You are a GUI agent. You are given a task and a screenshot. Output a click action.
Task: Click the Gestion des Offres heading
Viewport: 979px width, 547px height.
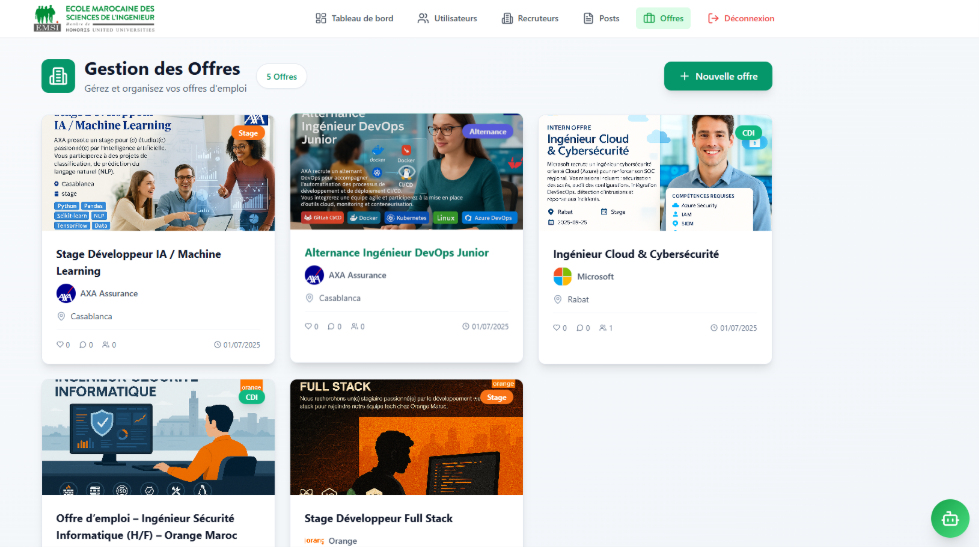(162, 69)
